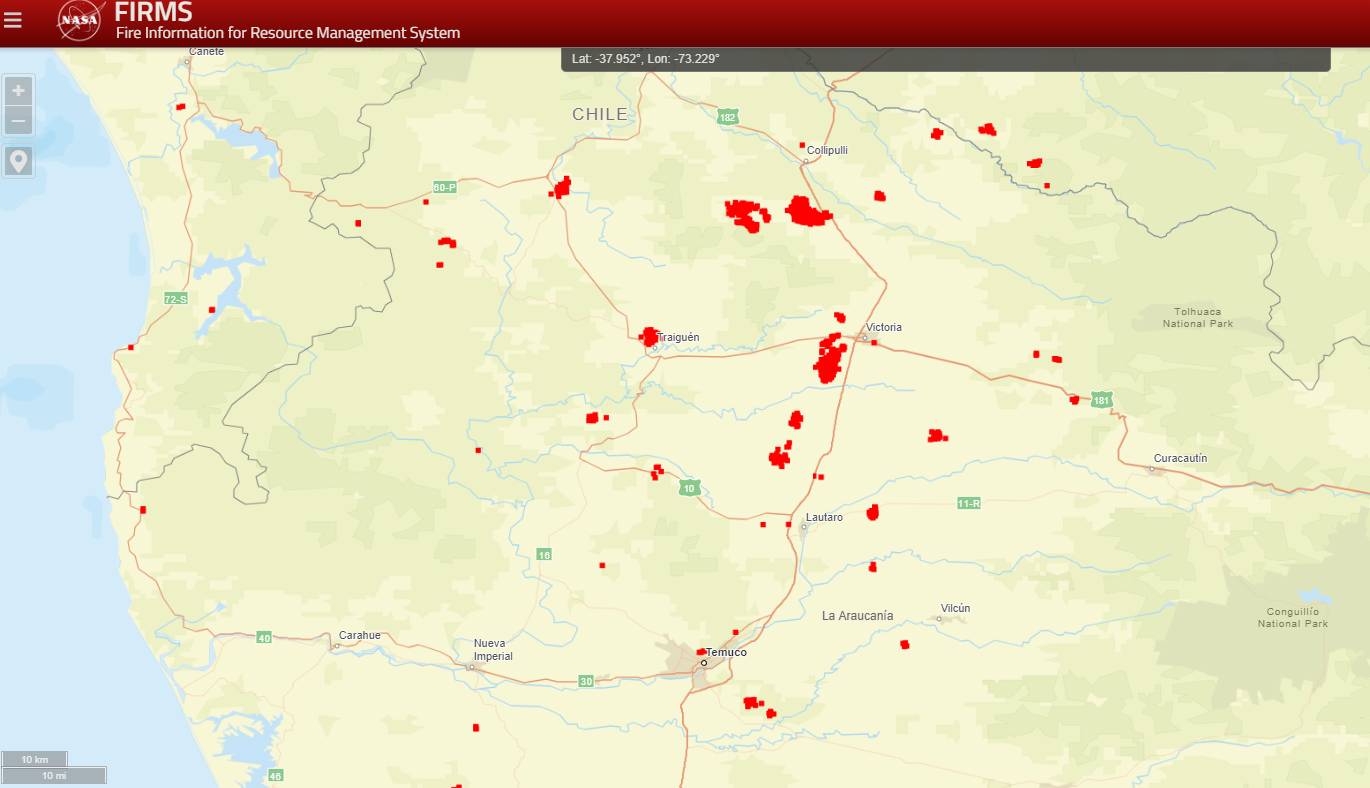Click the FIRMS title text

tap(153, 13)
